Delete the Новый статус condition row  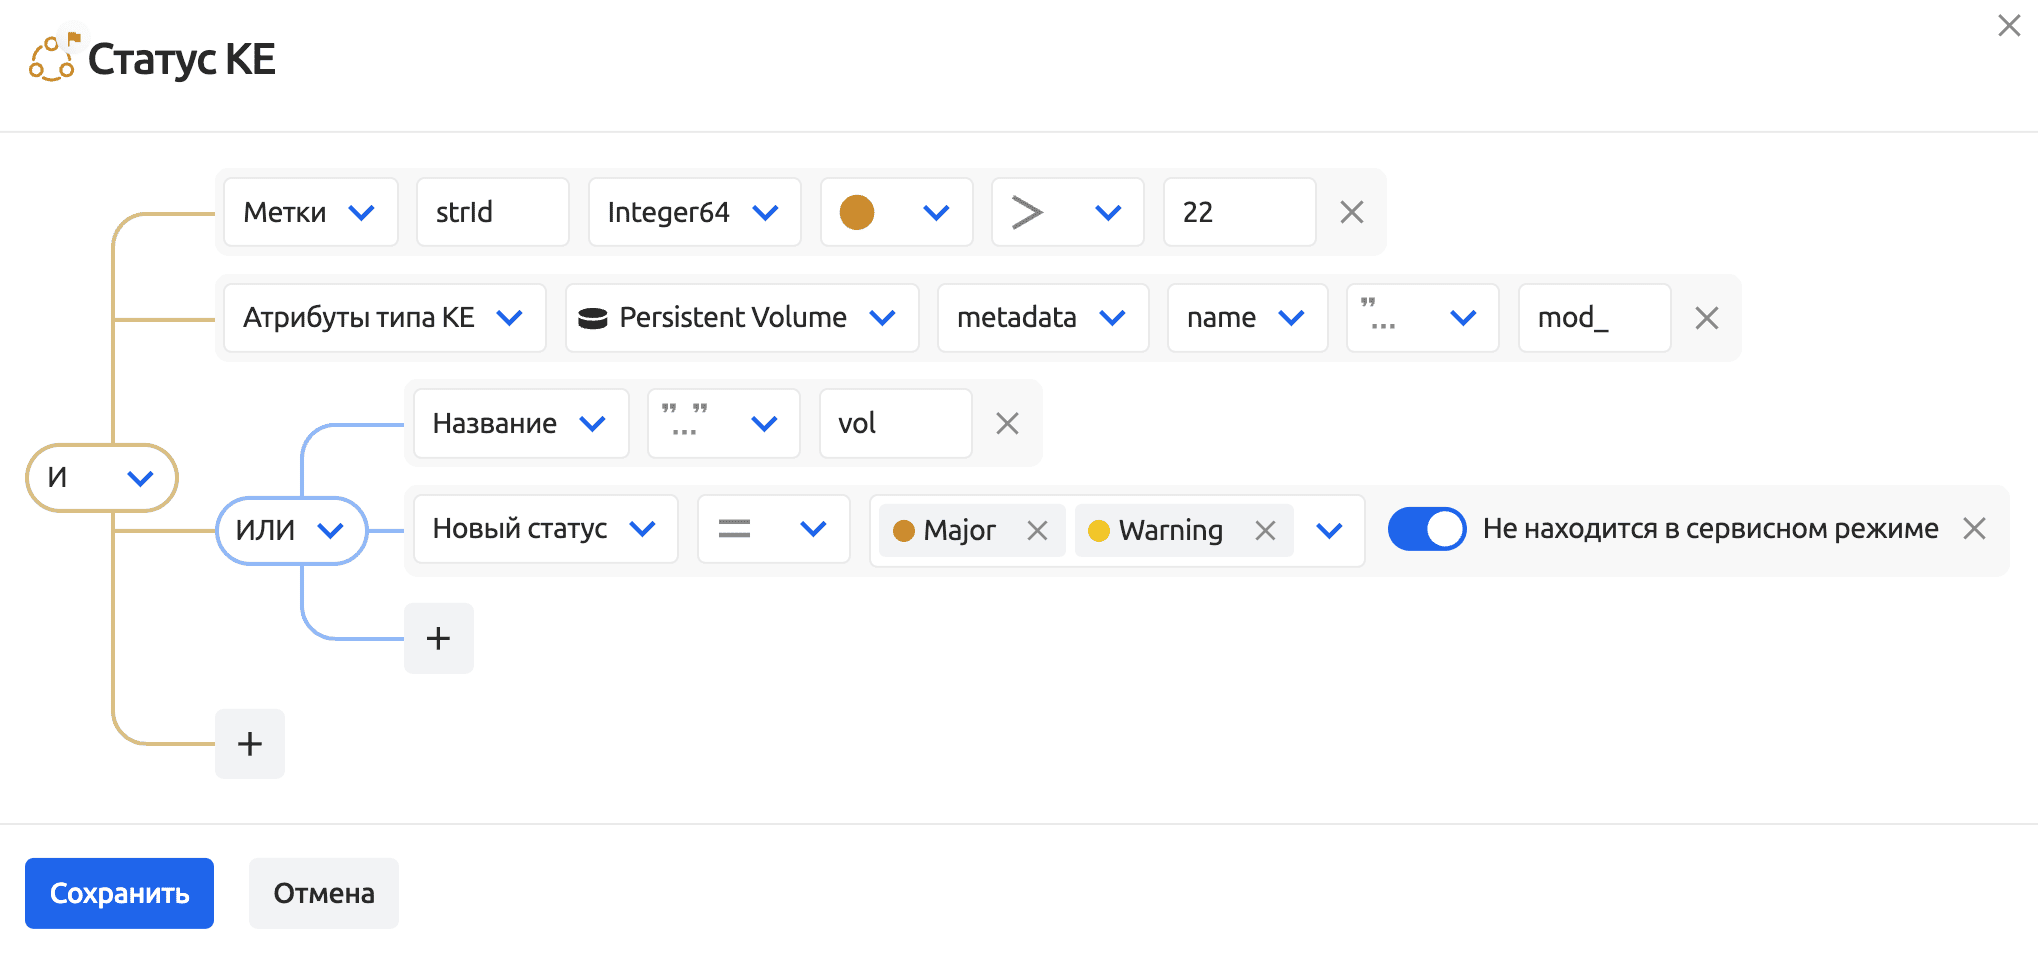(1974, 529)
